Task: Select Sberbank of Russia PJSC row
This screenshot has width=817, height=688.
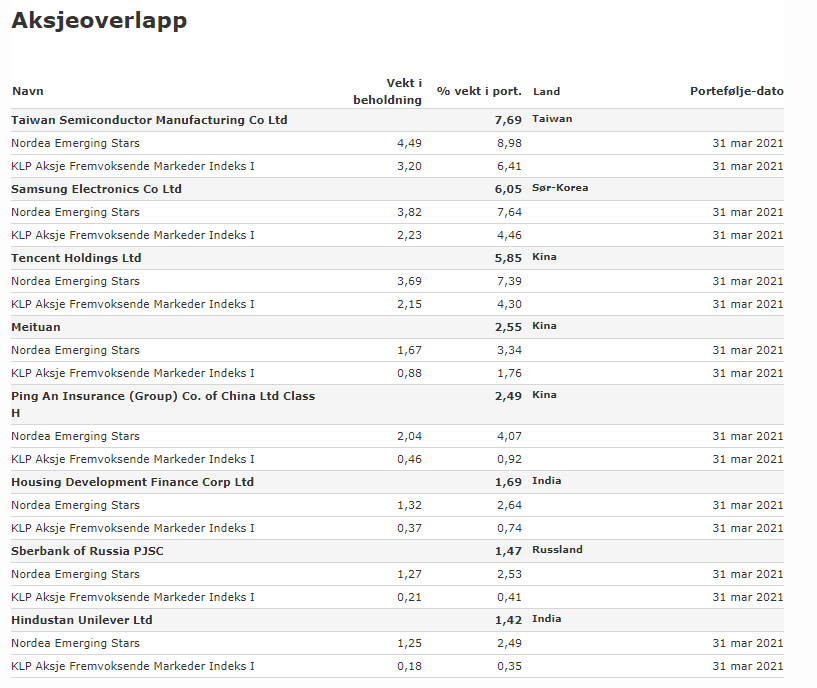Action: click(397, 551)
